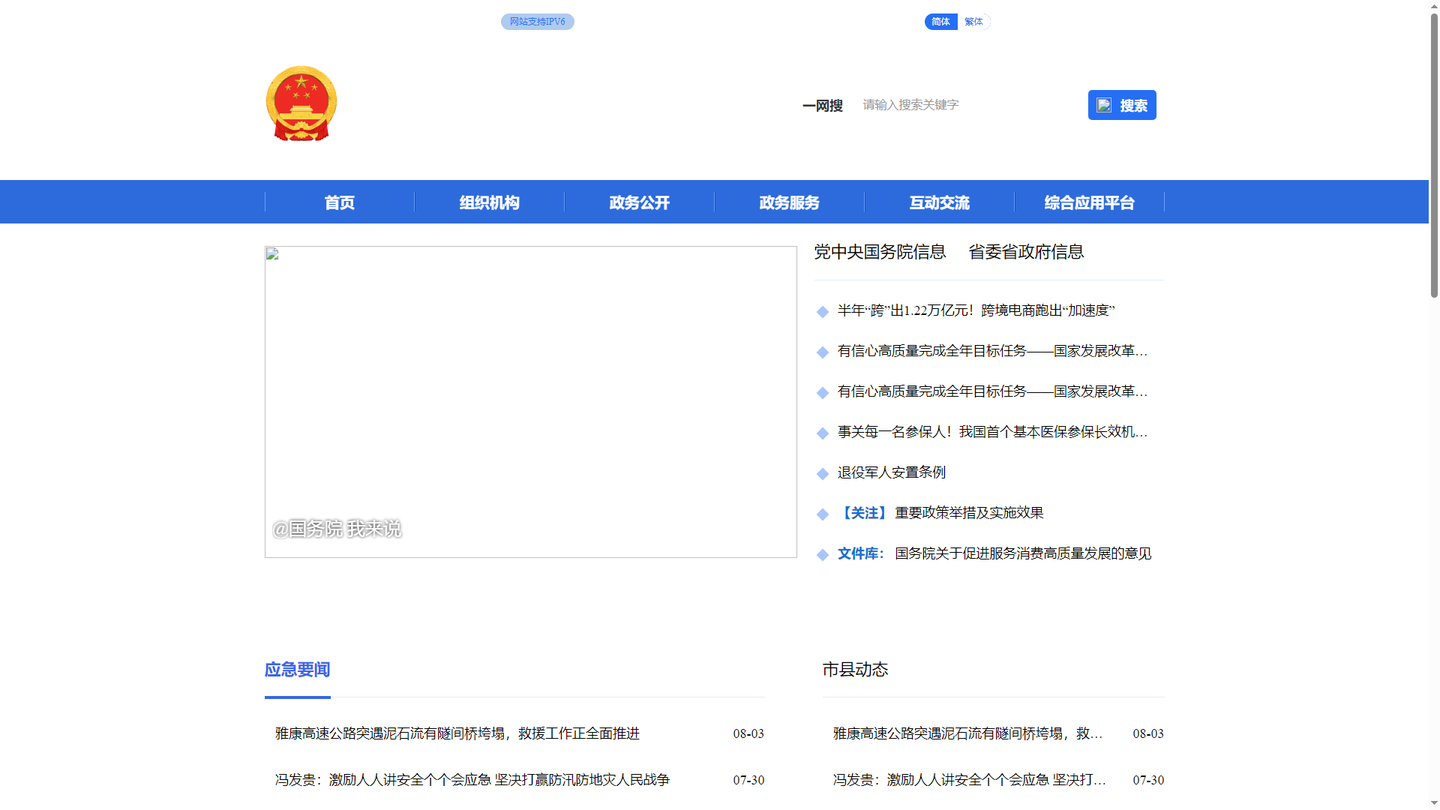1440x810 pixels.
Task: Open 半年"跨"出1.22万亿元 news link
Action: 976,311
